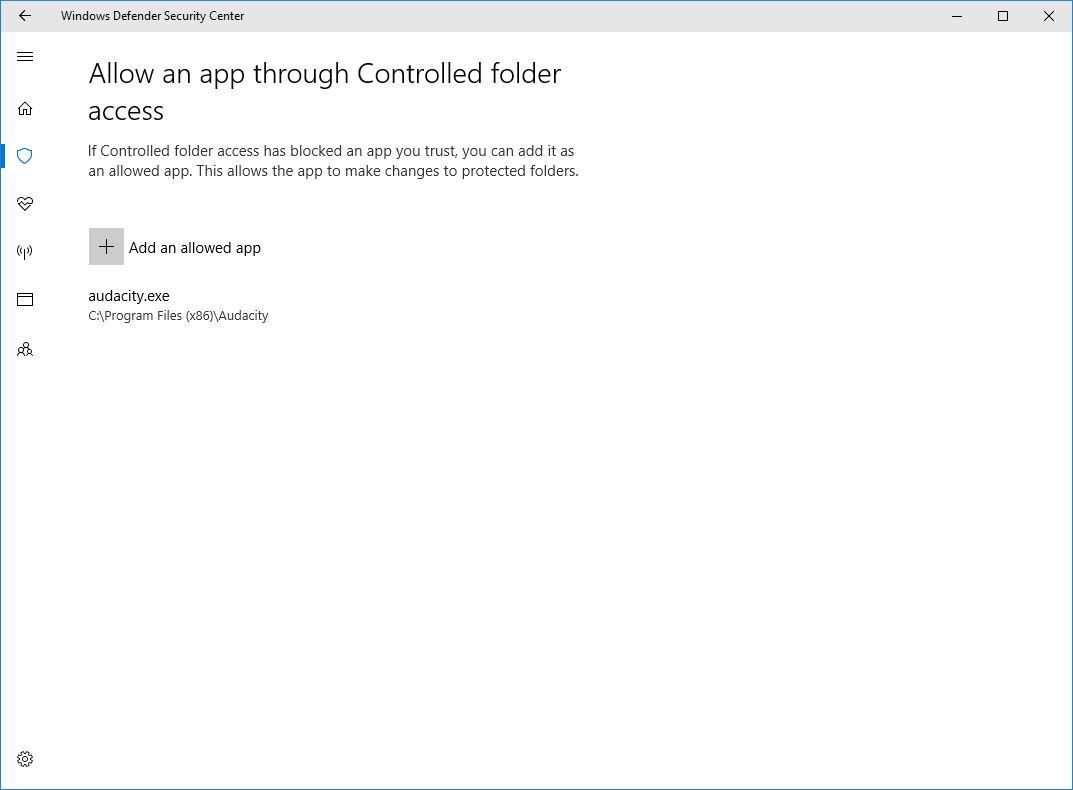Close the Windows Defender Security Center window
The image size is (1073, 790).
coord(1049,16)
